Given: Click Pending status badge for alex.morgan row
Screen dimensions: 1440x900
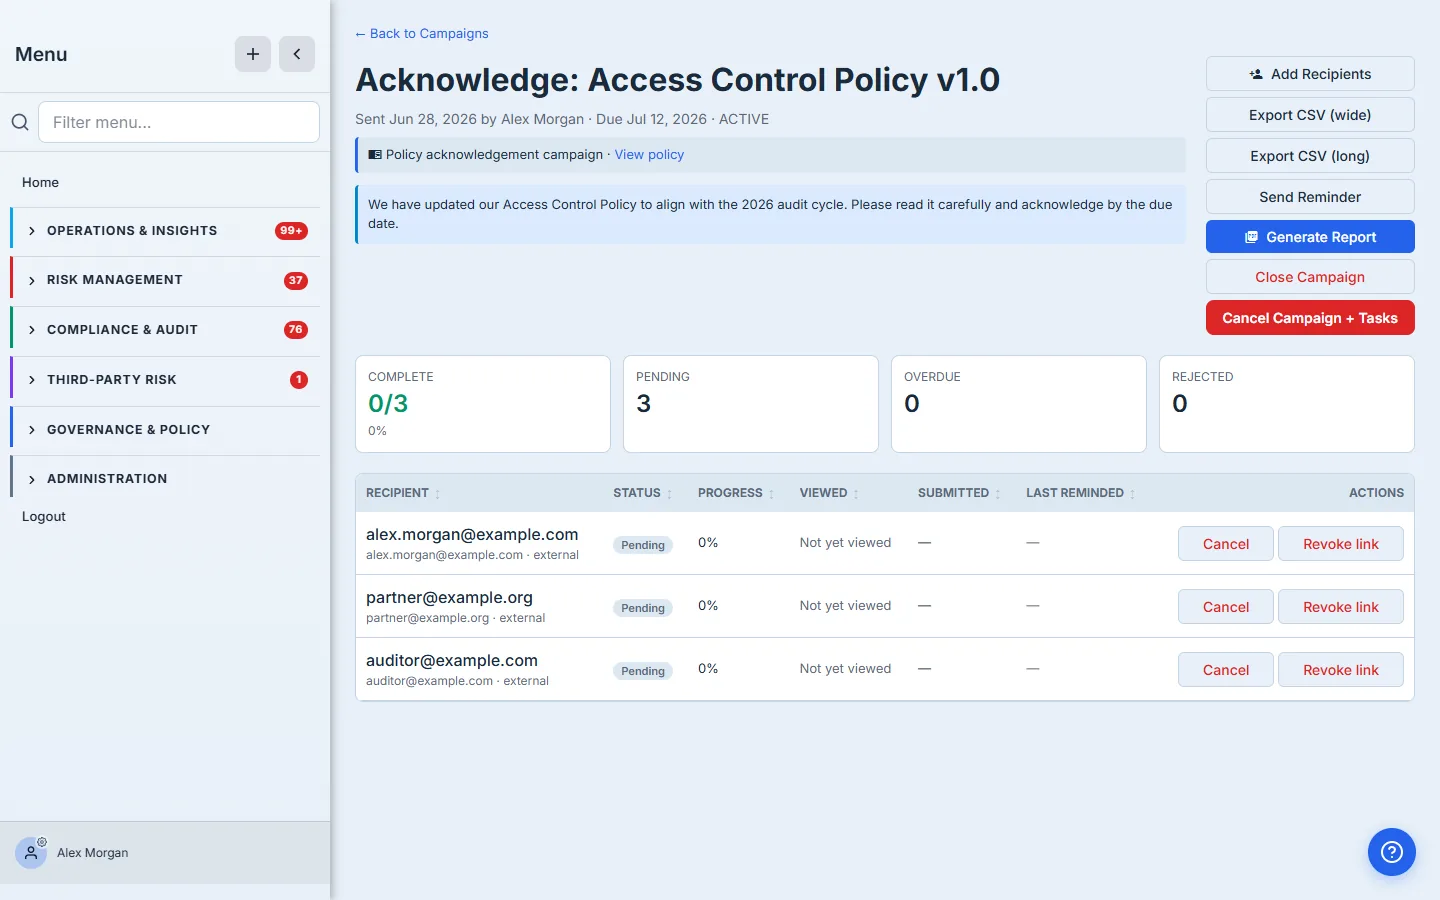Looking at the screenshot, I should pyautogui.click(x=643, y=545).
